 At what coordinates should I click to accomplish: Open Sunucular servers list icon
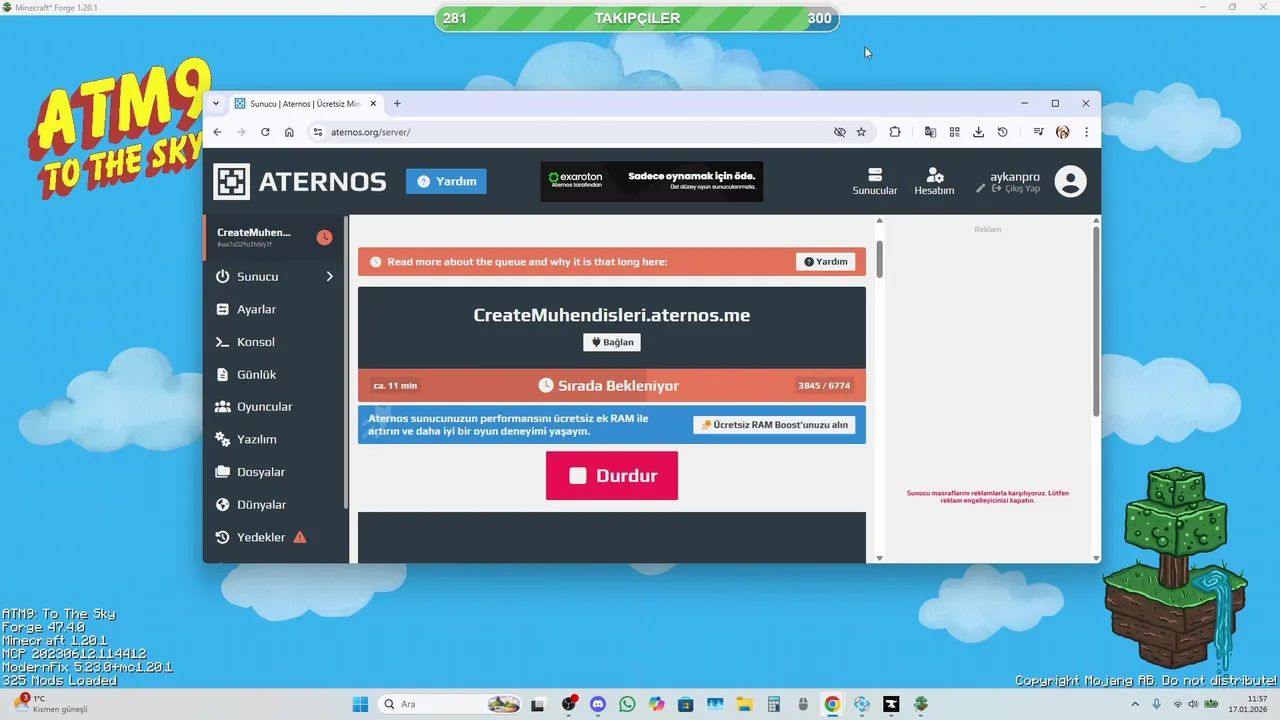875,181
